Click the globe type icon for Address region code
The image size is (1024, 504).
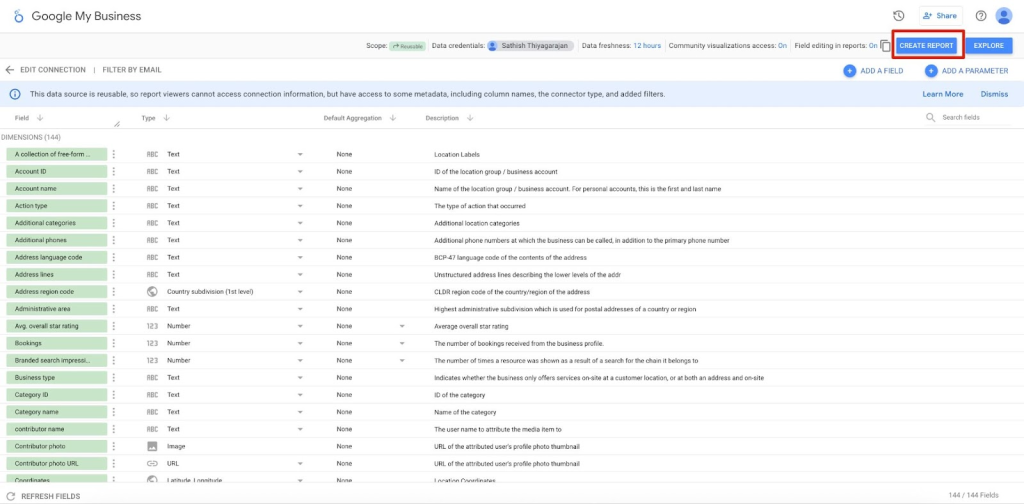coord(152,292)
